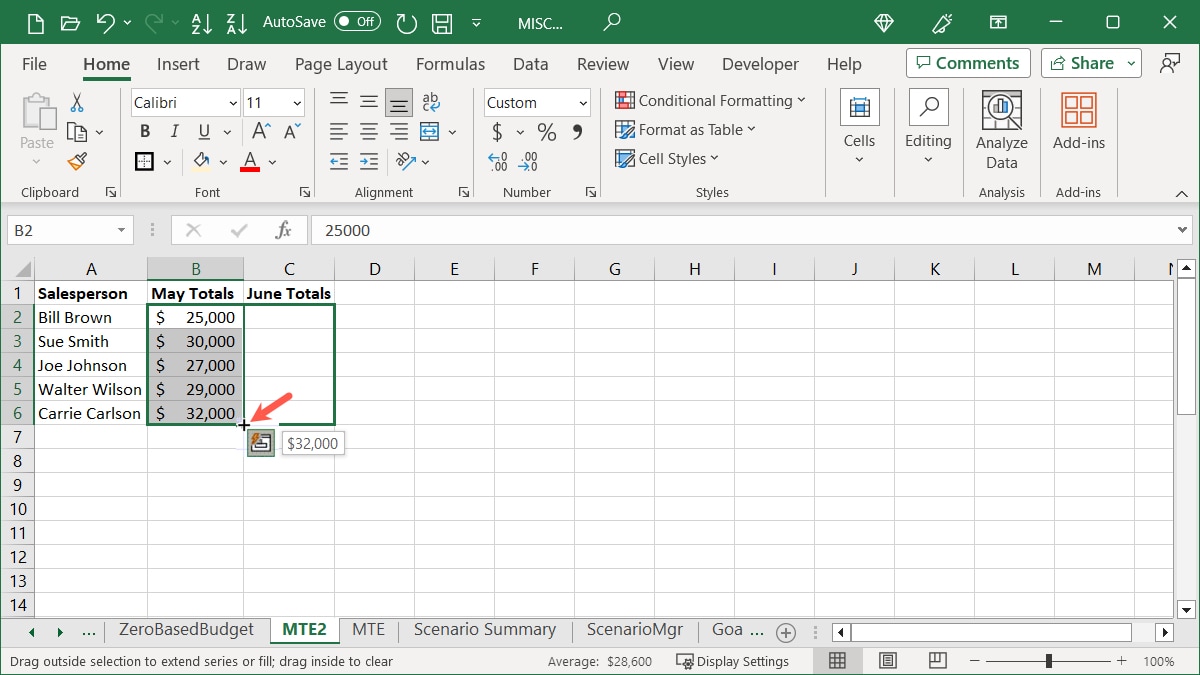This screenshot has height=675, width=1200.
Task: Toggle Italic formatting
Action: click(174, 132)
